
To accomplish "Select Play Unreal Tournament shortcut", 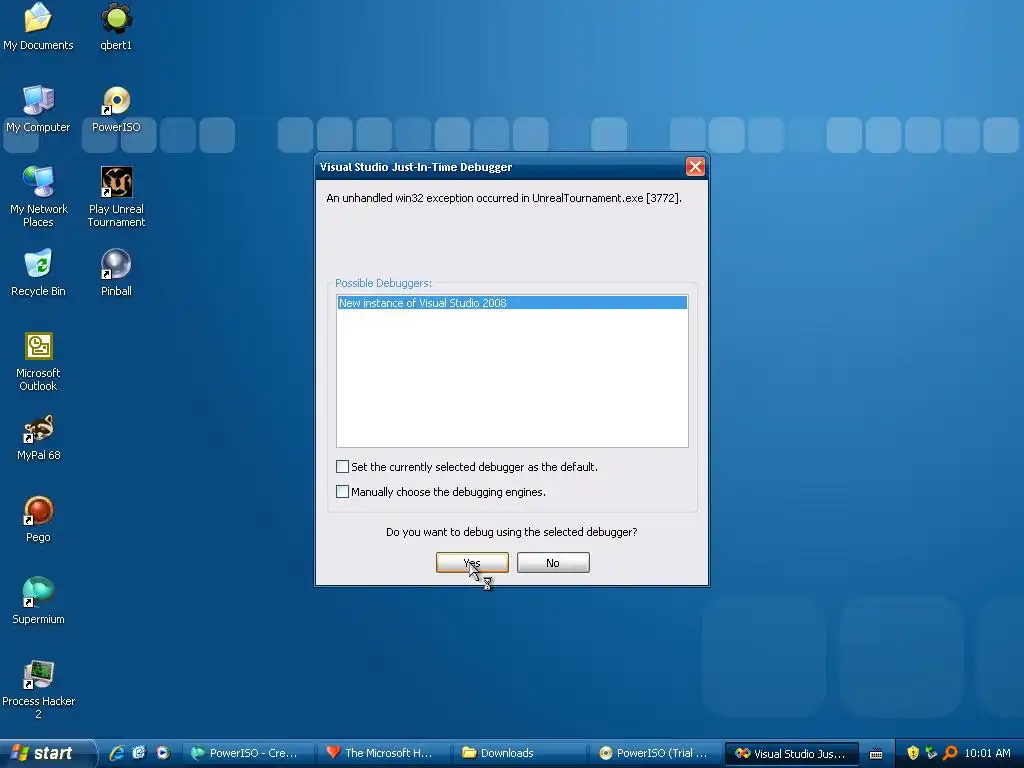I will tap(116, 196).
